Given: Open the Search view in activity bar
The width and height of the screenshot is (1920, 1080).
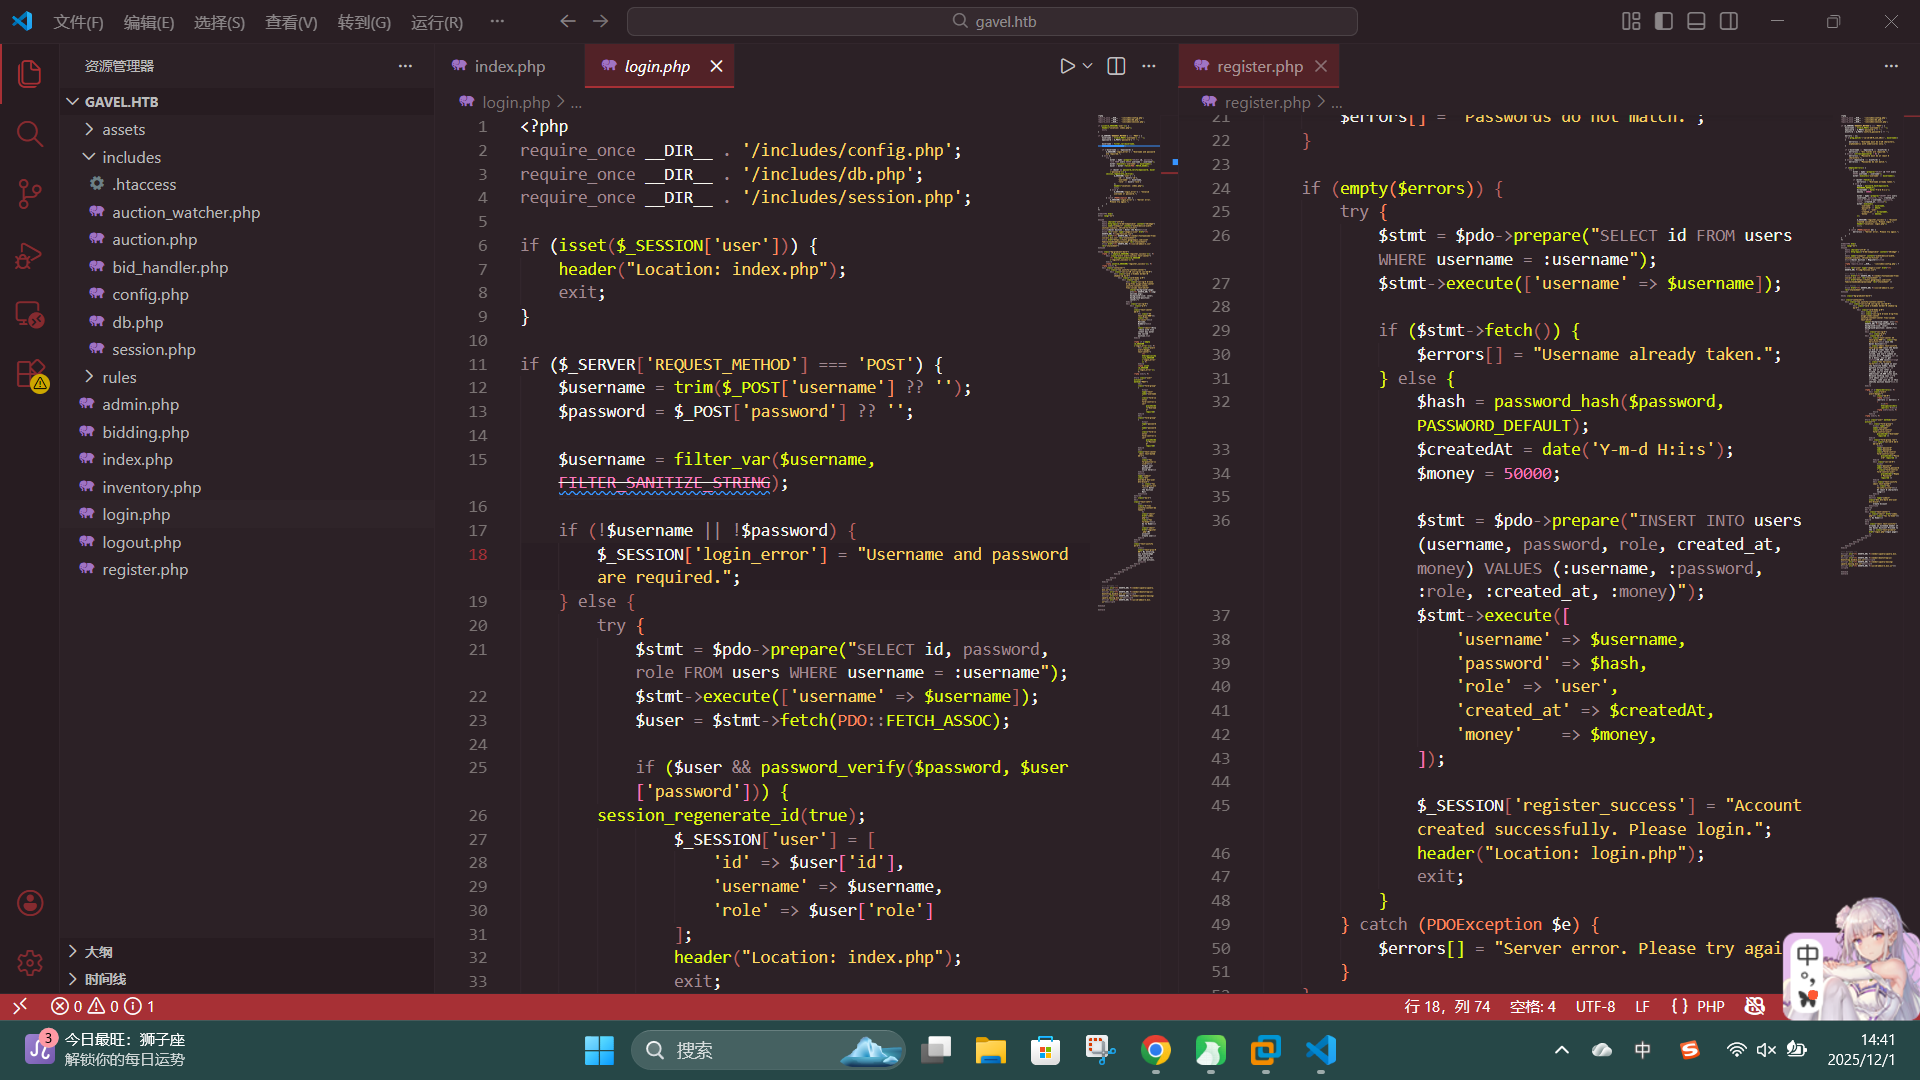Looking at the screenshot, I should click(30, 134).
